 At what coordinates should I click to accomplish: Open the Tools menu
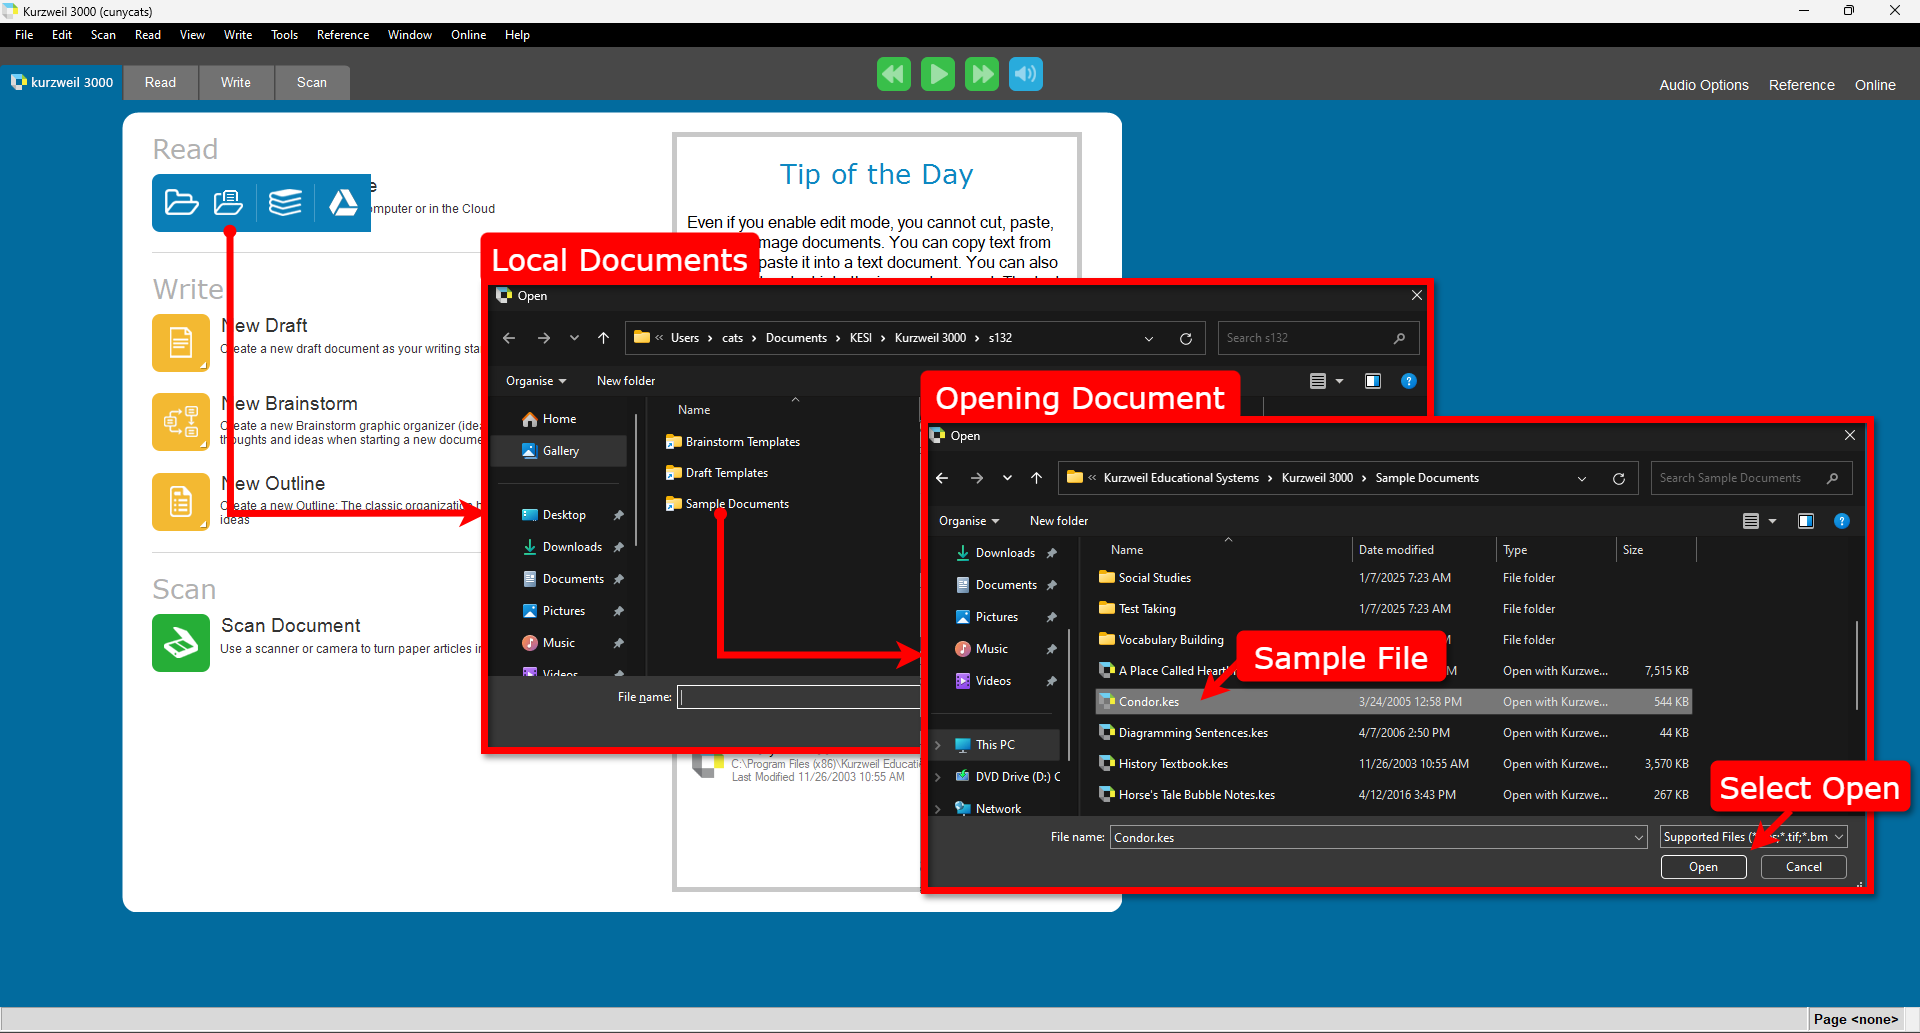coord(284,35)
